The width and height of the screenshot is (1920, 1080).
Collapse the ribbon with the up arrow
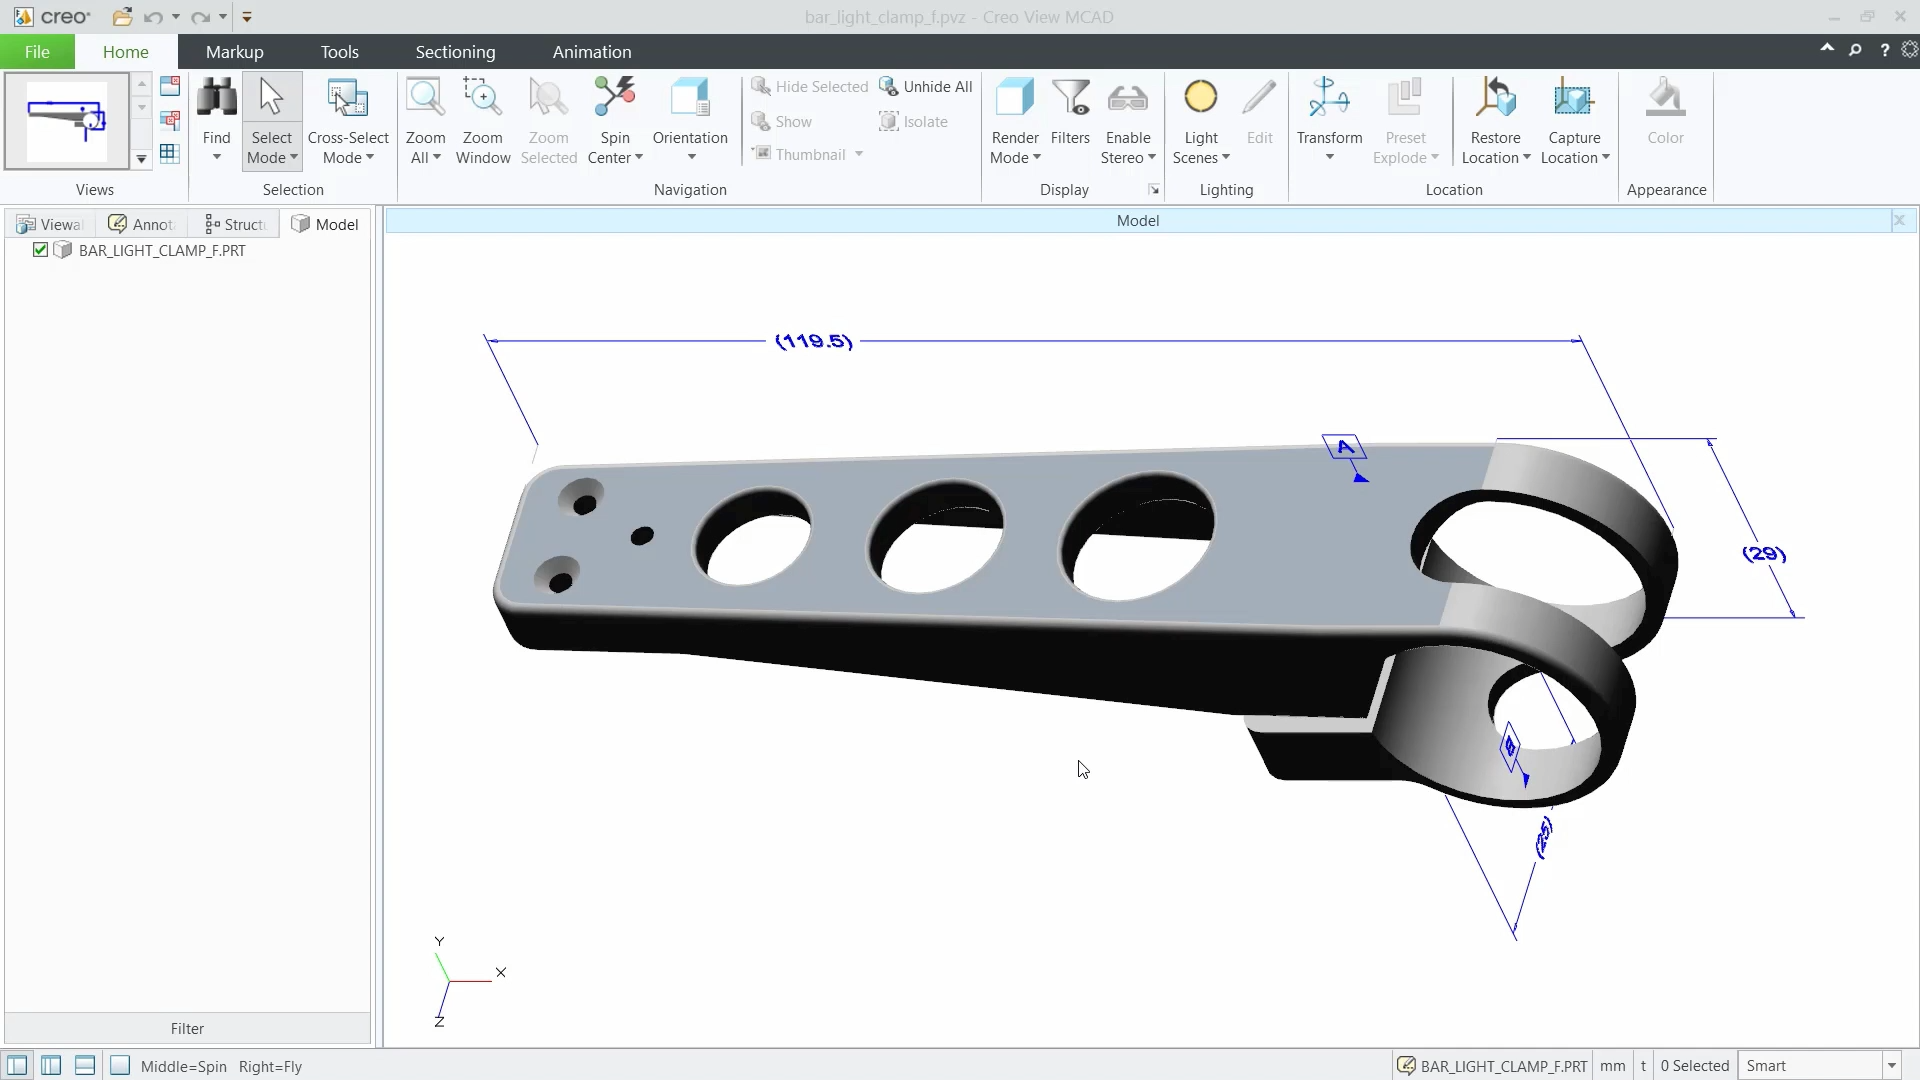tap(1827, 48)
